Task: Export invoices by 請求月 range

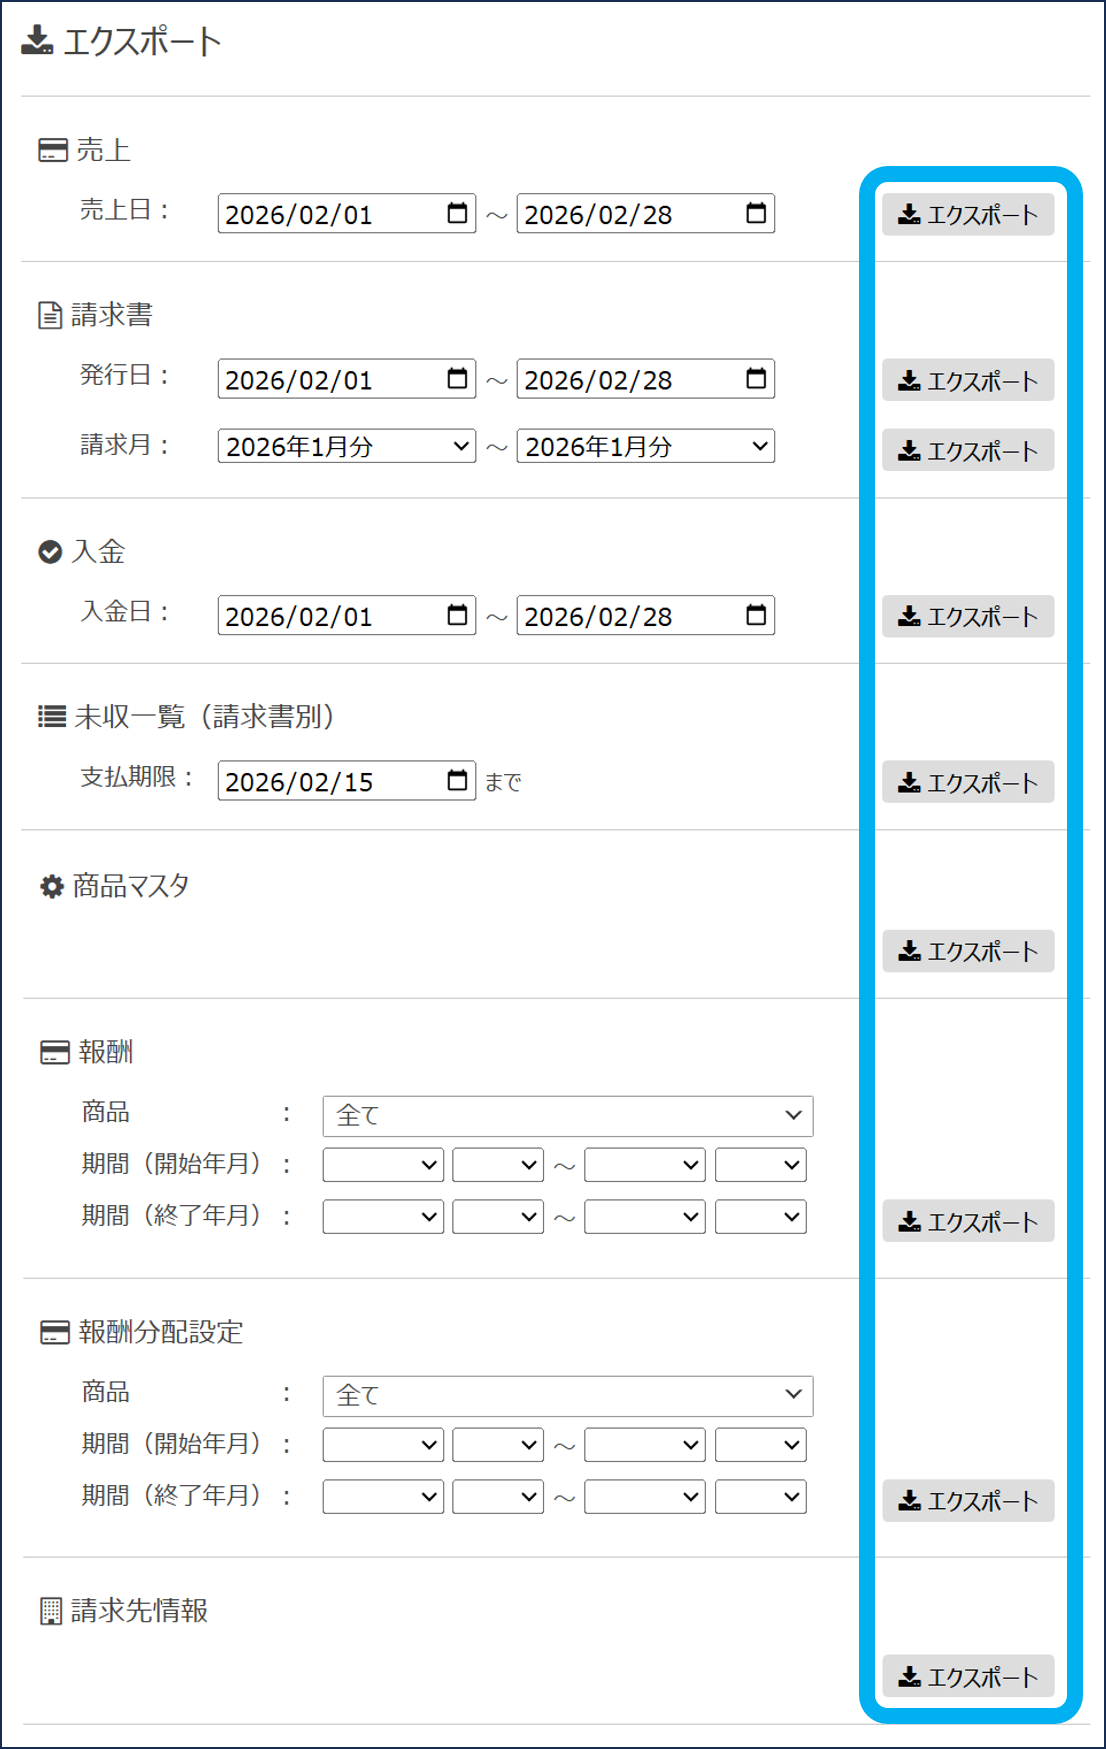Action: pyautogui.click(x=967, y=451)
